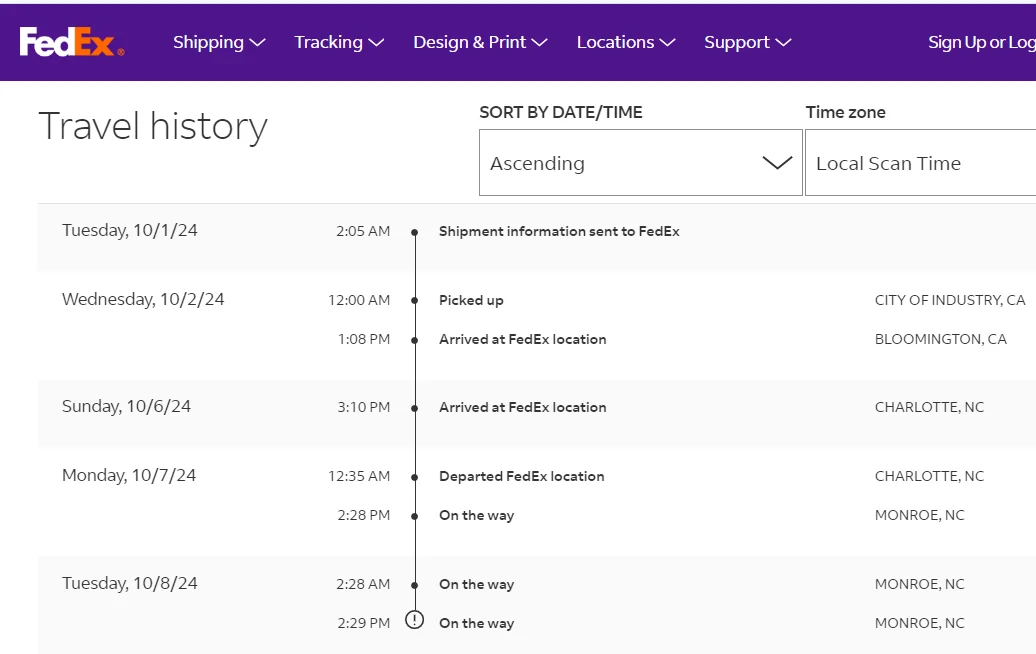Click the Shipment information sent timeline dot
This screenshot has height=654, width=1036.
pyautogui.click(x=415, y=232)
